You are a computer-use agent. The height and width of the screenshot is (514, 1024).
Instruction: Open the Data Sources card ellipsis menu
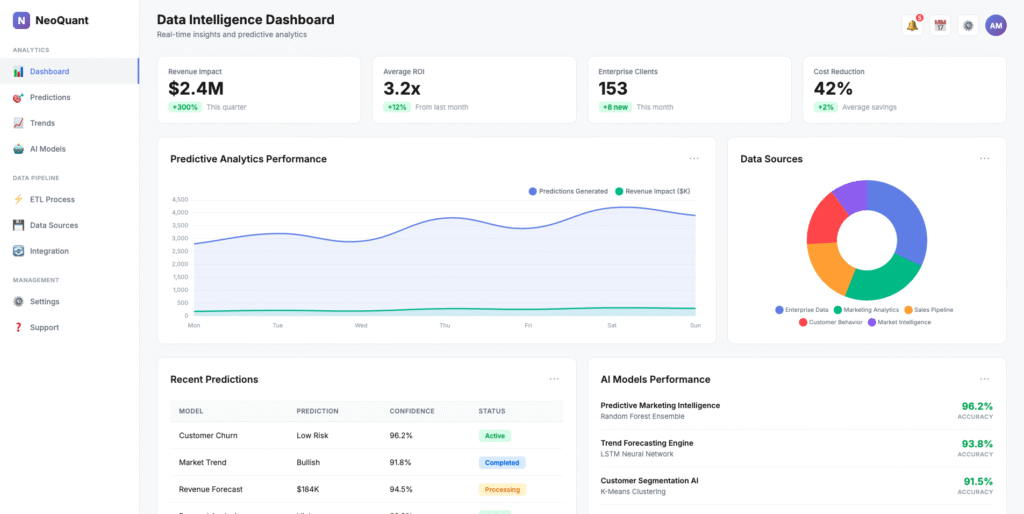coord(984,158)
